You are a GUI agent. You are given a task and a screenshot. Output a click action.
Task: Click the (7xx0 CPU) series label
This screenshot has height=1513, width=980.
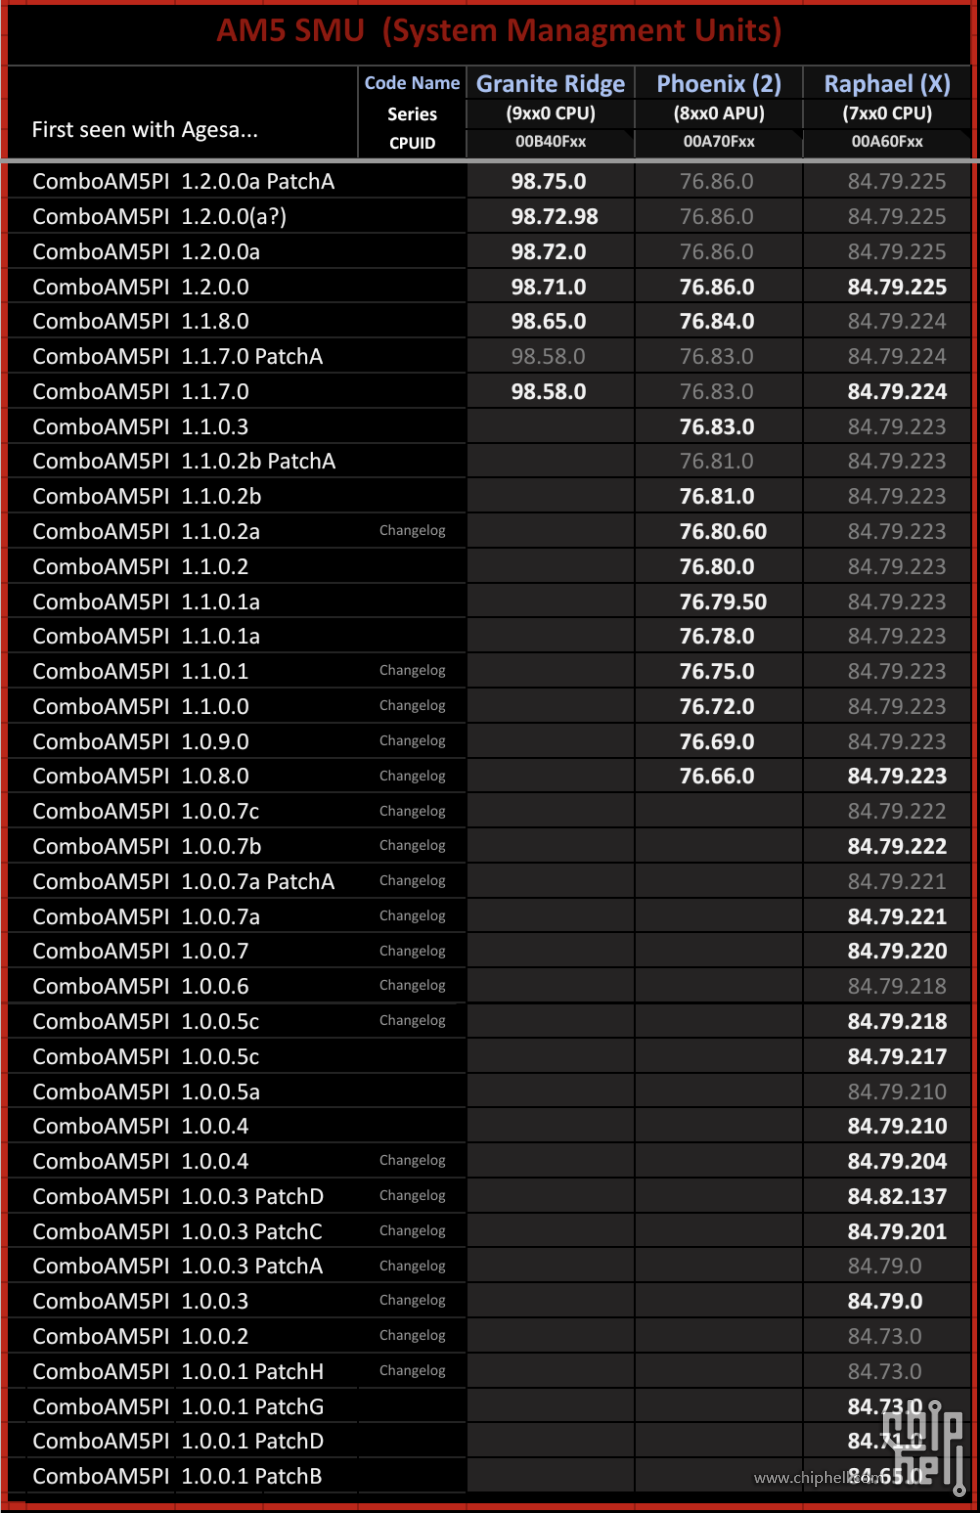pos(887,114)
